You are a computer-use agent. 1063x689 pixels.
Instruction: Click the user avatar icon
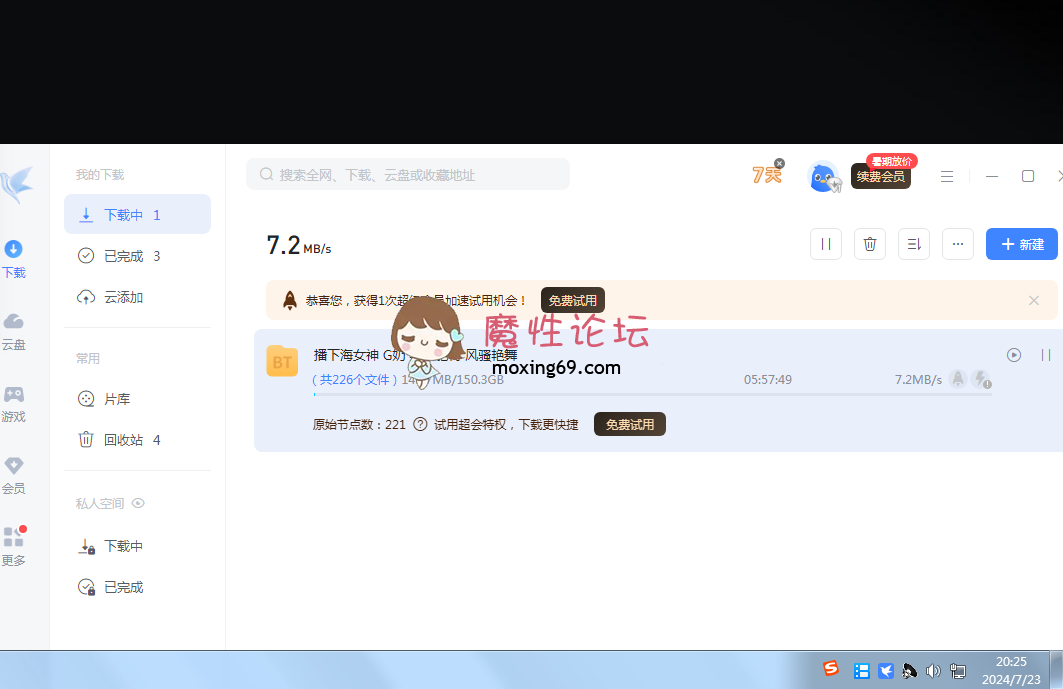coord(822,176)
